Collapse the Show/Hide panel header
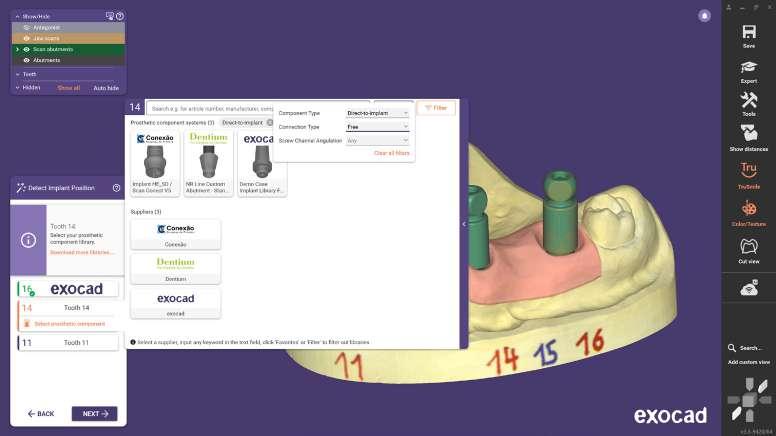The height and width of the screenshot is (436, 776). 18,16
